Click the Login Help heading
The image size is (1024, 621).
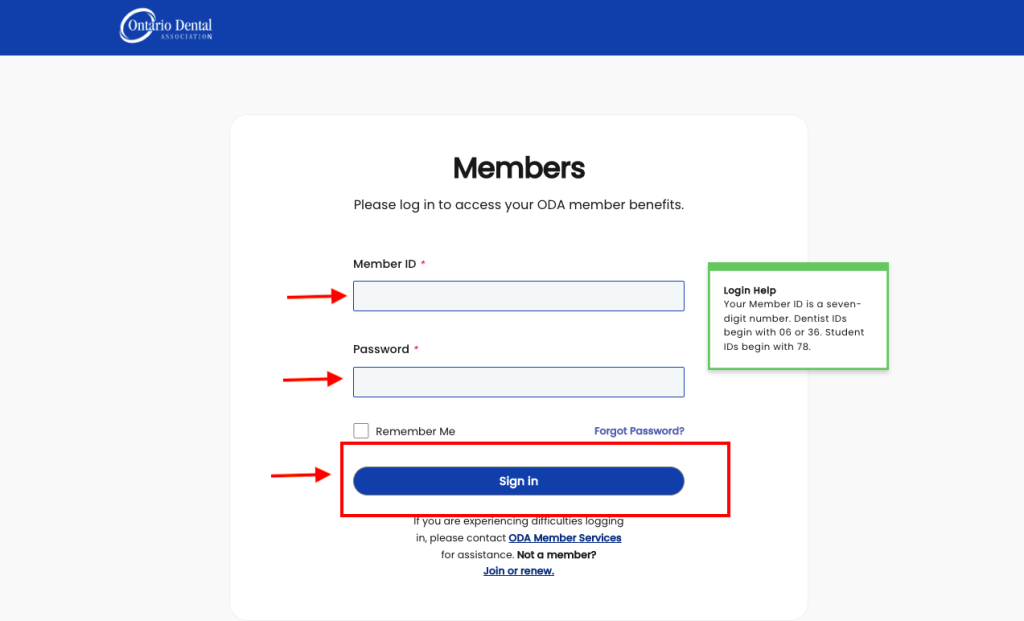click(x=750, y=290)
